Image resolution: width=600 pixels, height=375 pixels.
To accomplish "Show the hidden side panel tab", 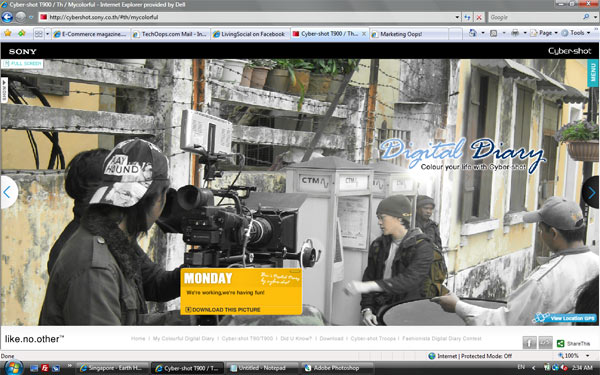I will (5, 90).
